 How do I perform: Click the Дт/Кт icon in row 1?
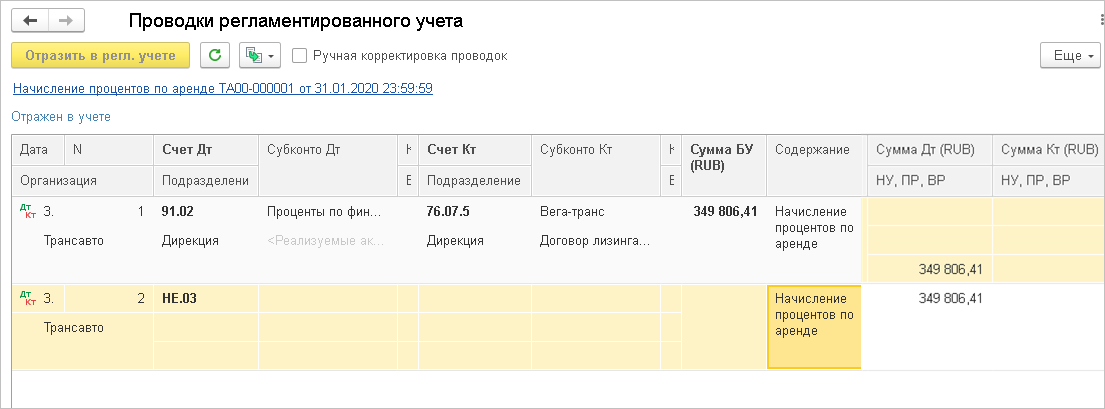[27, 211]
